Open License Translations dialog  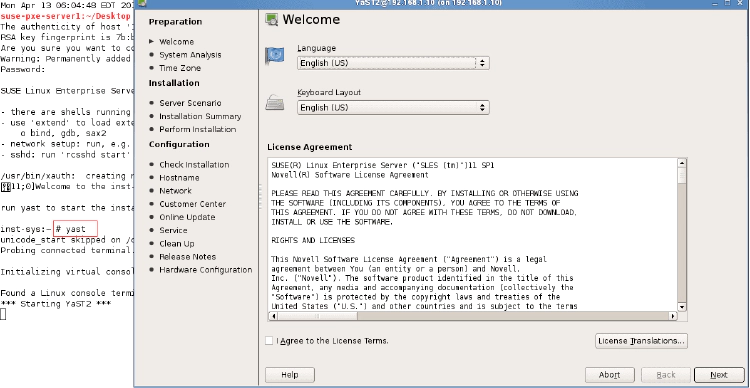[641, 341]
